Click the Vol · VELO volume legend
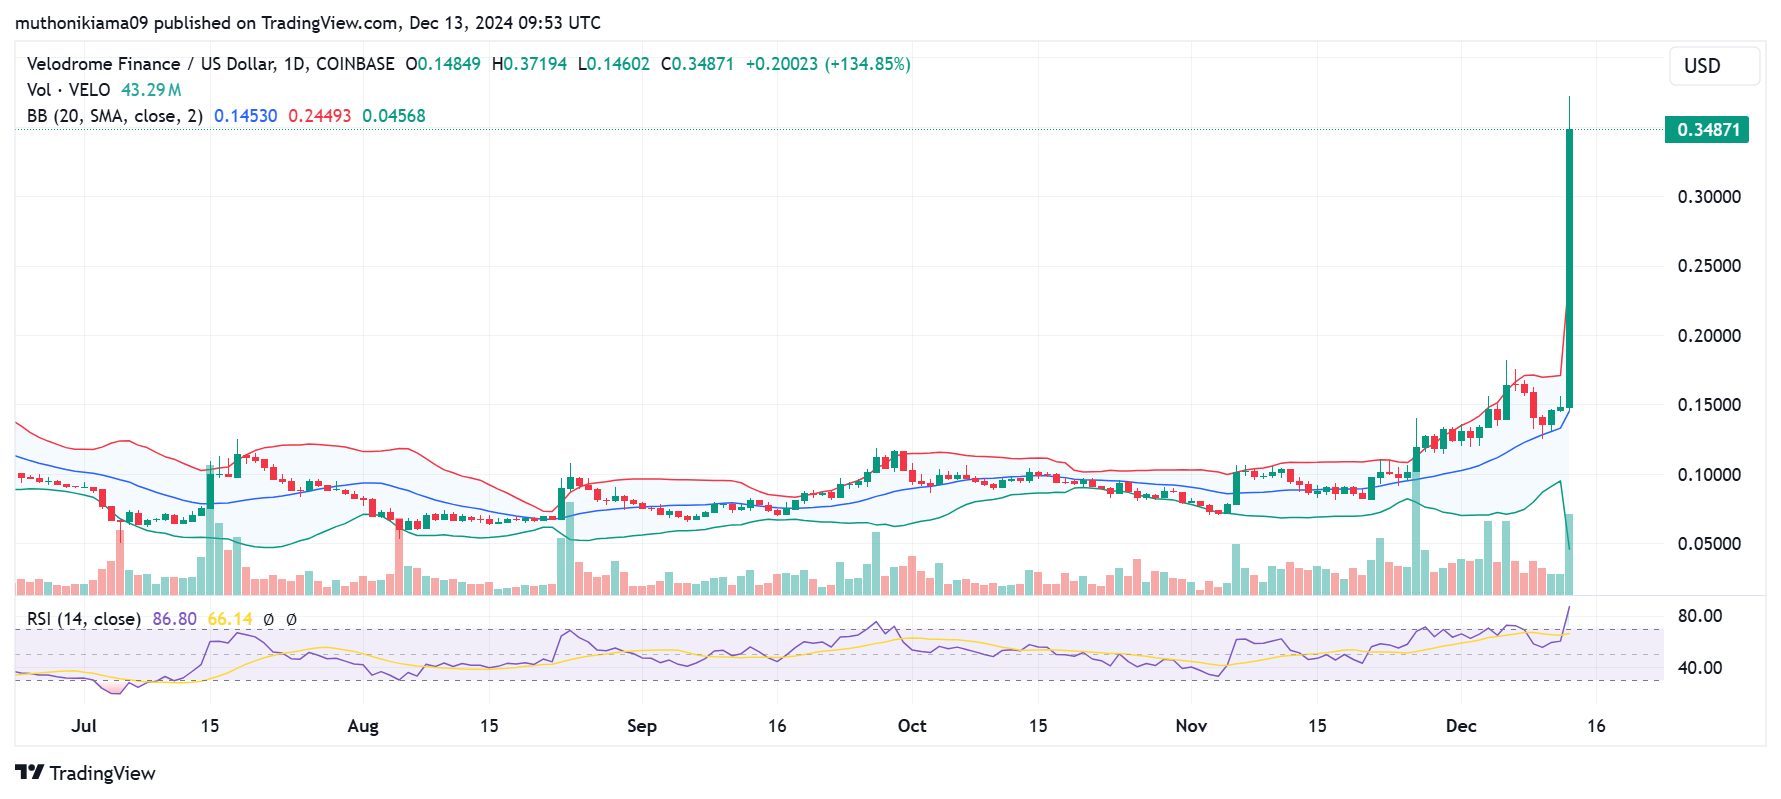This screenshot has width=1781, height=799. tap(68, 90)
